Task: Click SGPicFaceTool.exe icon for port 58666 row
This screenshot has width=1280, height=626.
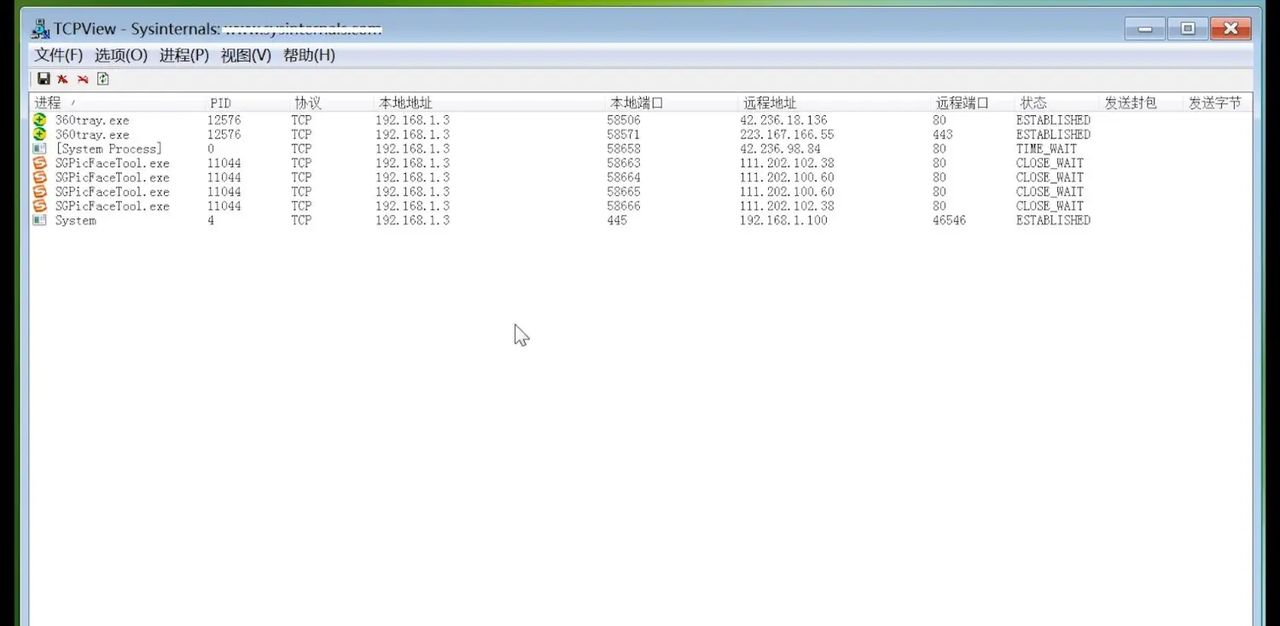Action: pos(39,206)
